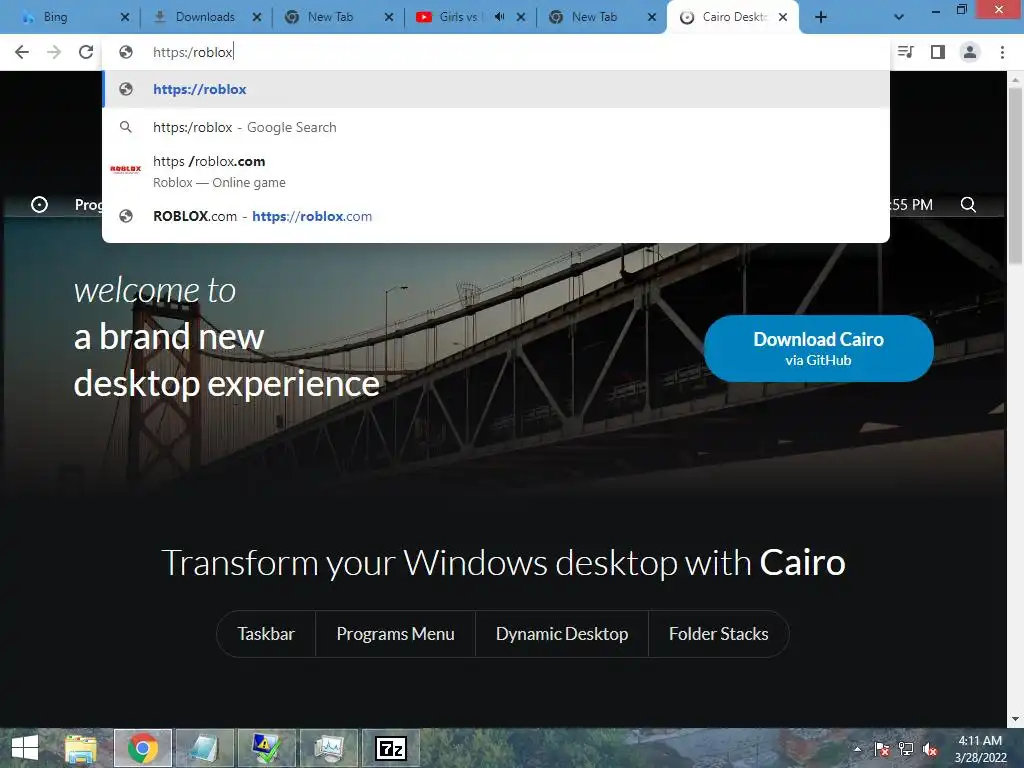1024x768 pixels.
Task: Toggle the side panel icon
Action: coord(938,52)
